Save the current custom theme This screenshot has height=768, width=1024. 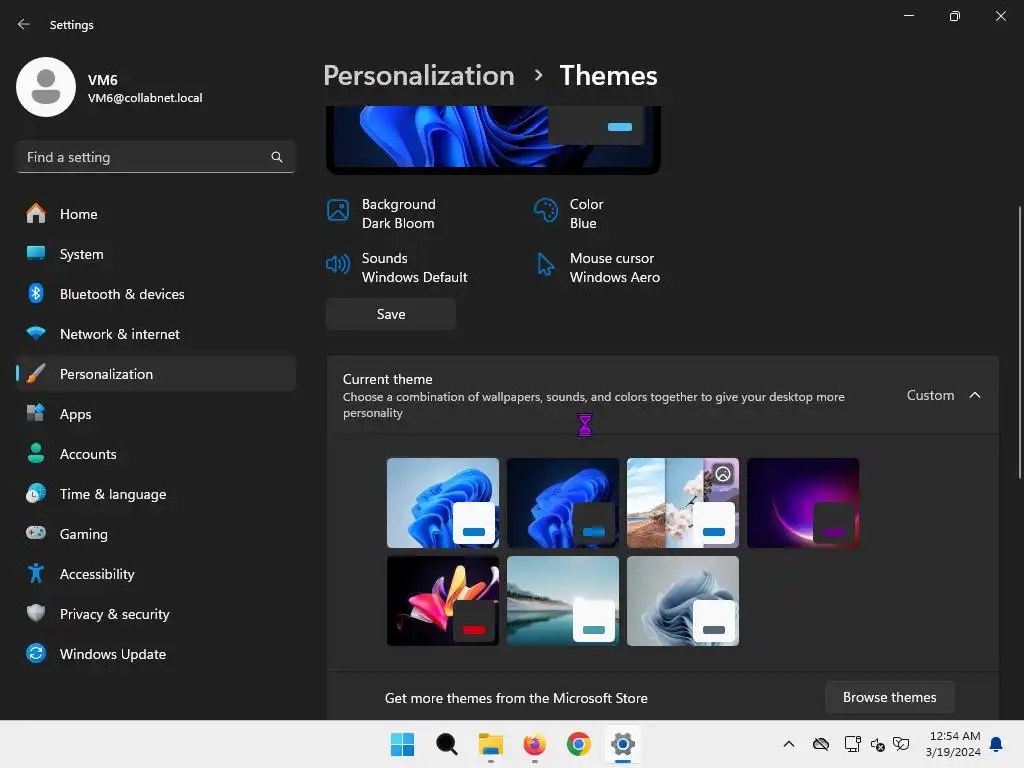tap(391, 314)
